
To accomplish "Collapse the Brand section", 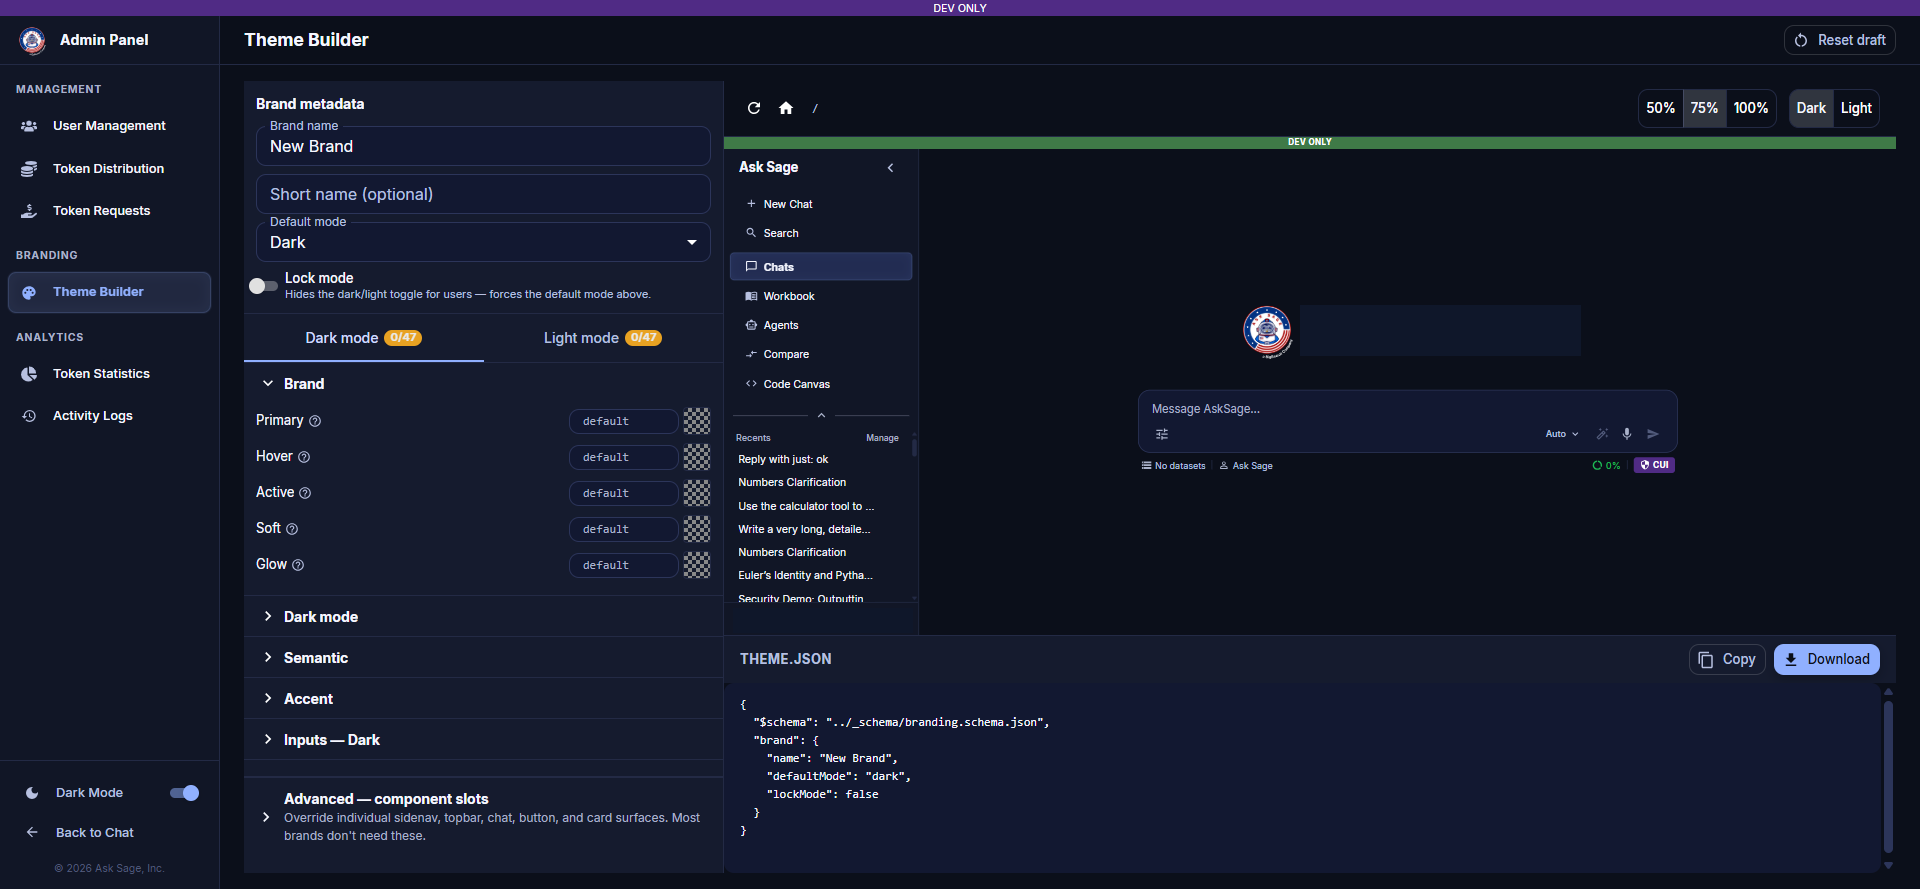I will click(483, 384).
